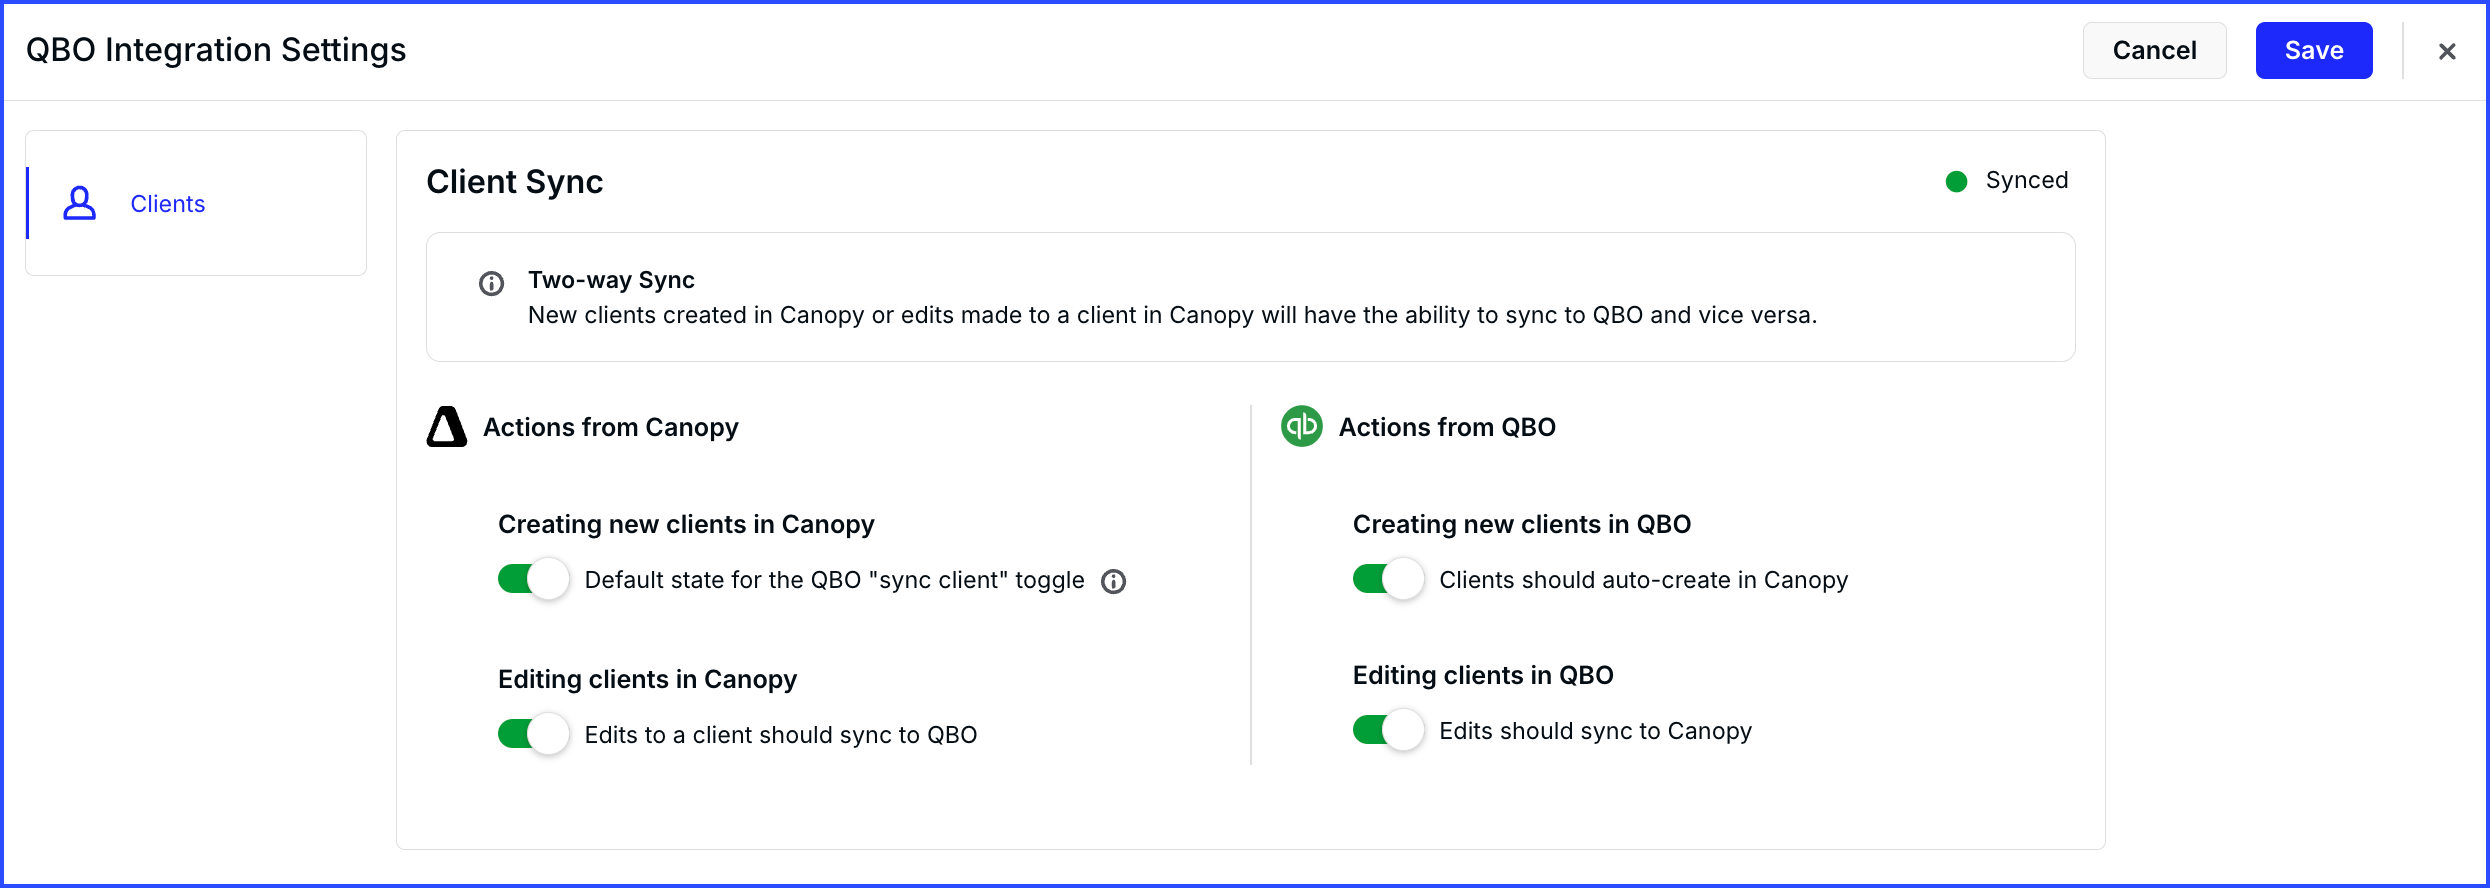Viewport: 2490px width, 888px height.
Task: Click the Synced status text
Action: coord(2026,180)
